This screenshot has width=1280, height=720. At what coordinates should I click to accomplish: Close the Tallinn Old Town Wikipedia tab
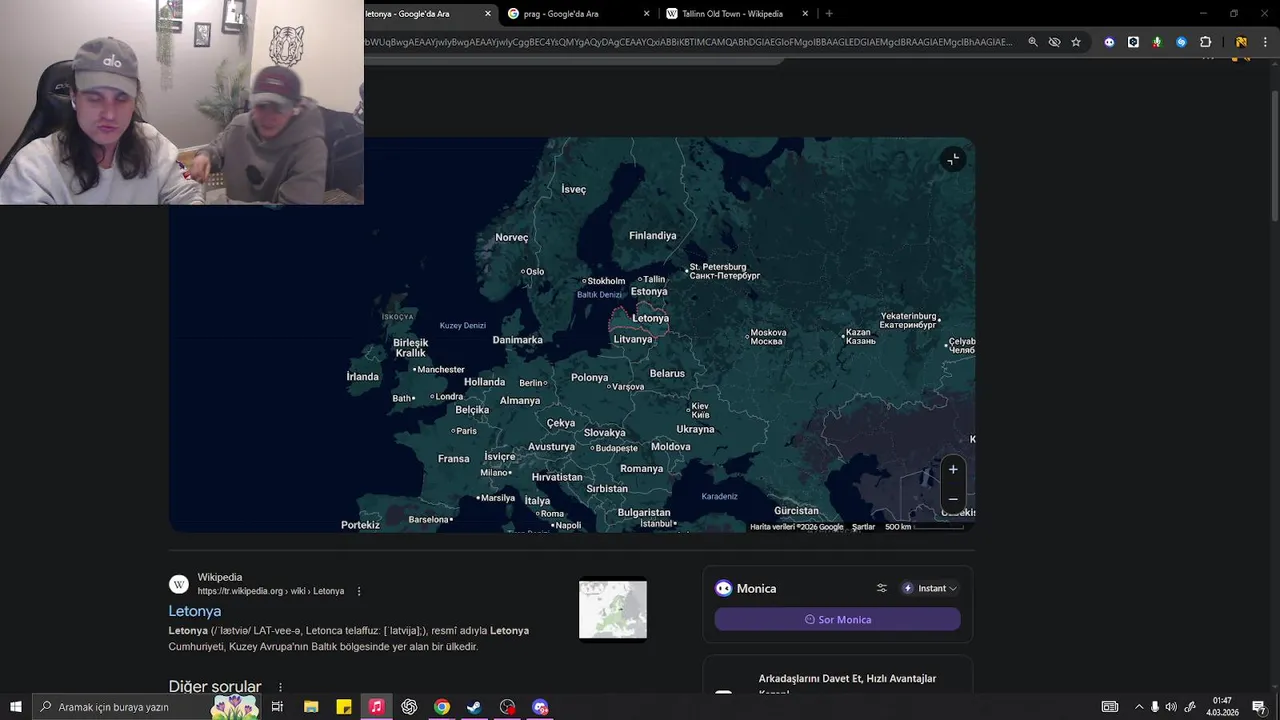[x=805, y=14]
